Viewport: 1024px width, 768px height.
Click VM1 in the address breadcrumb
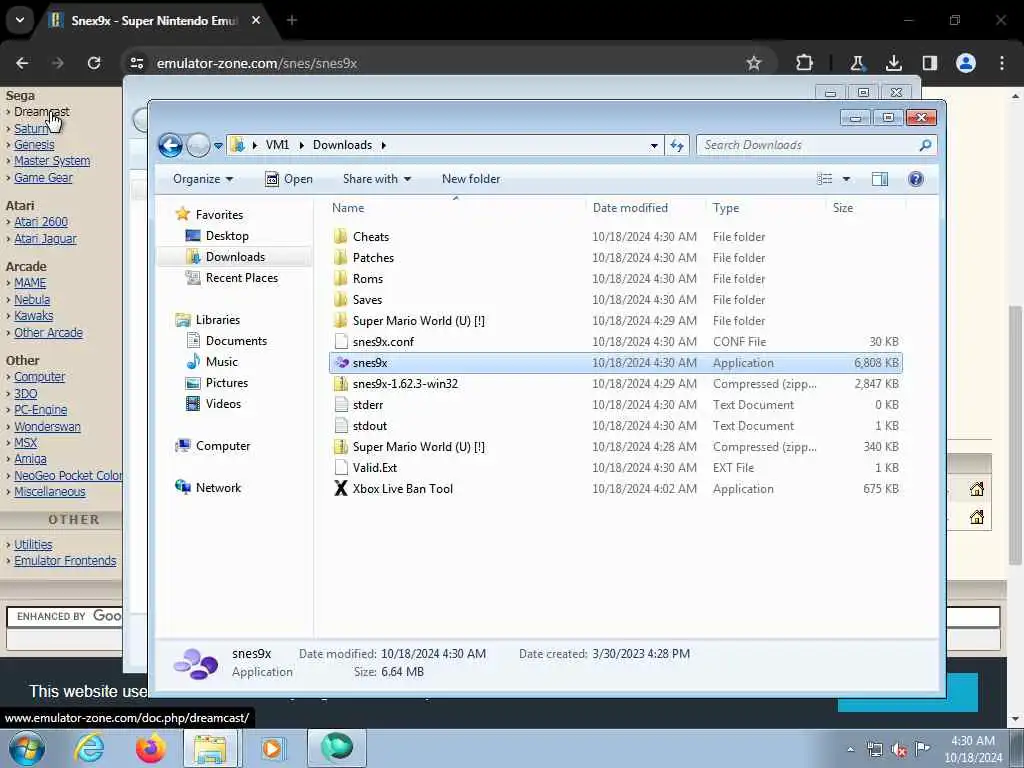pos(277,145)
